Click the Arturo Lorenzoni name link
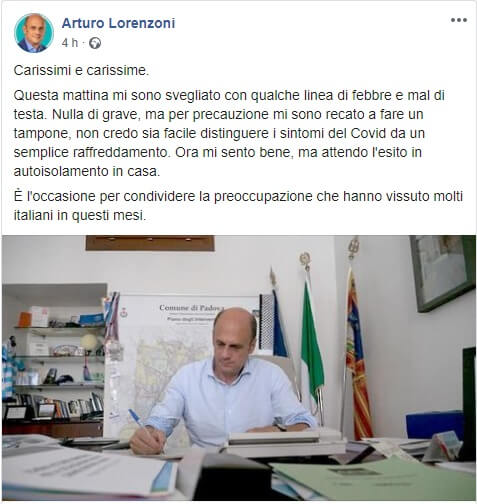 point(118,23)
